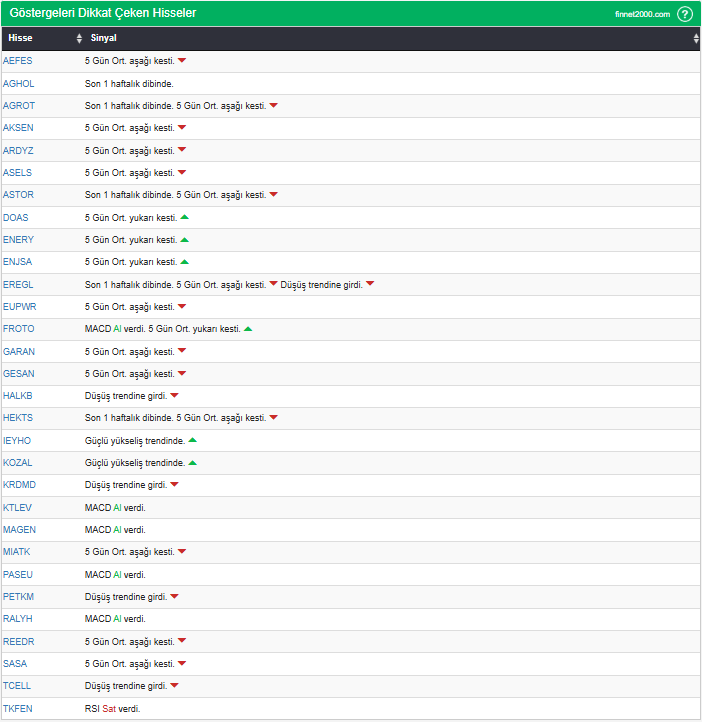Screen dimensions: 702x722
Task: Open GARAN stock link
Action: (19, 352)
